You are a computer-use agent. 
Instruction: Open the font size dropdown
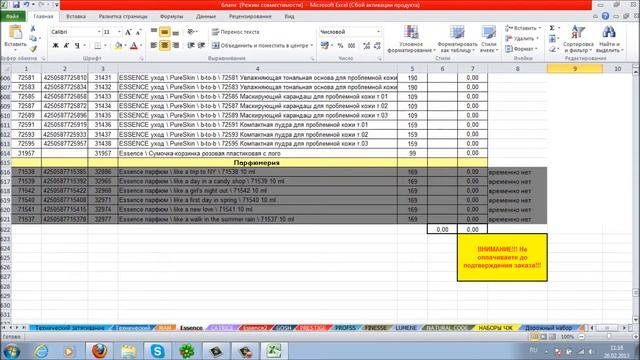pos(119,32)
